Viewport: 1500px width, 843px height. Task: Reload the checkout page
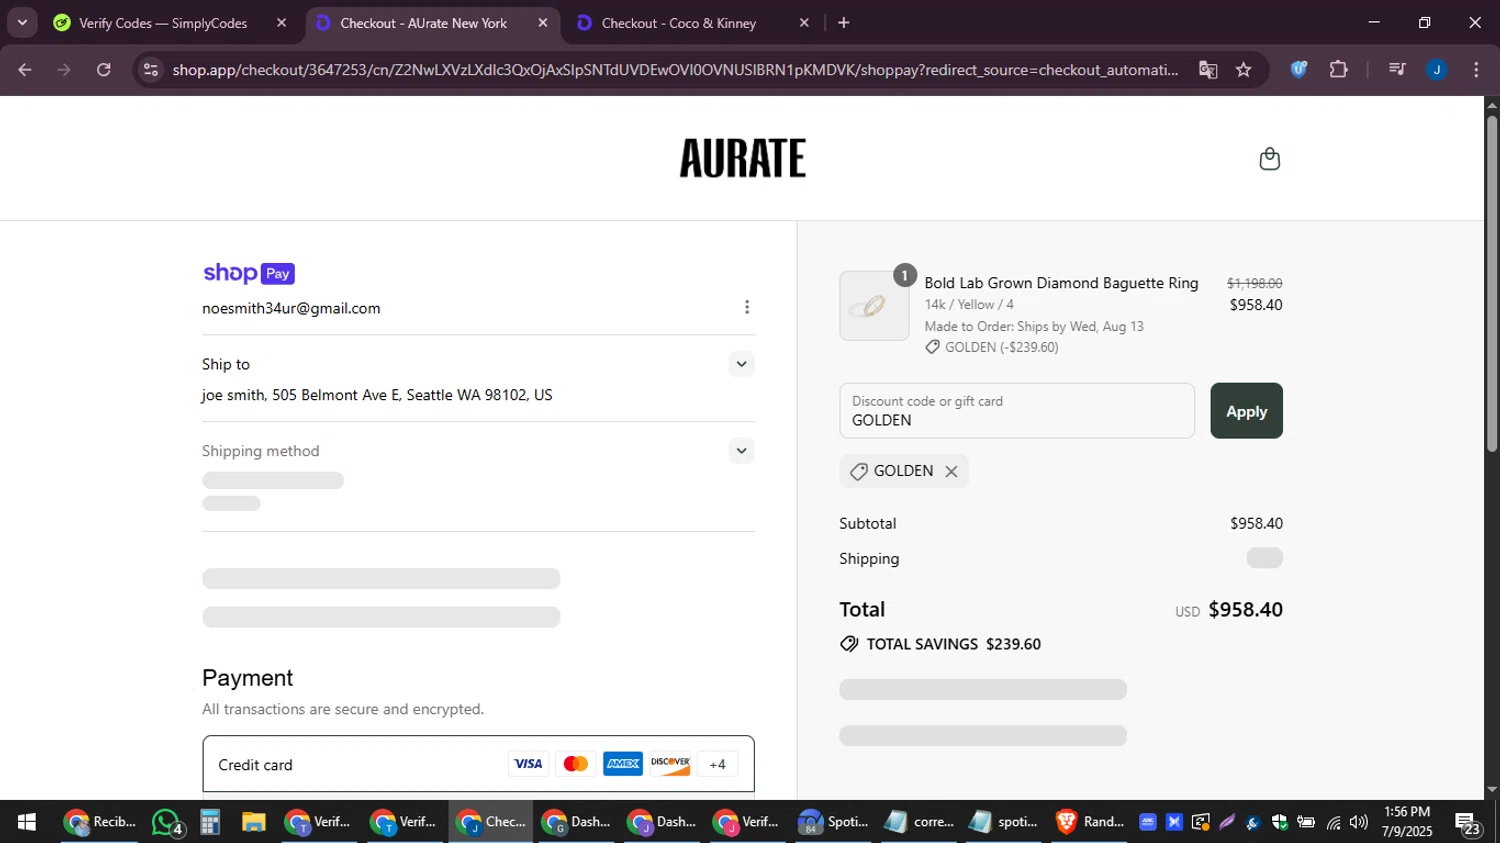click(x=104, y=70)
